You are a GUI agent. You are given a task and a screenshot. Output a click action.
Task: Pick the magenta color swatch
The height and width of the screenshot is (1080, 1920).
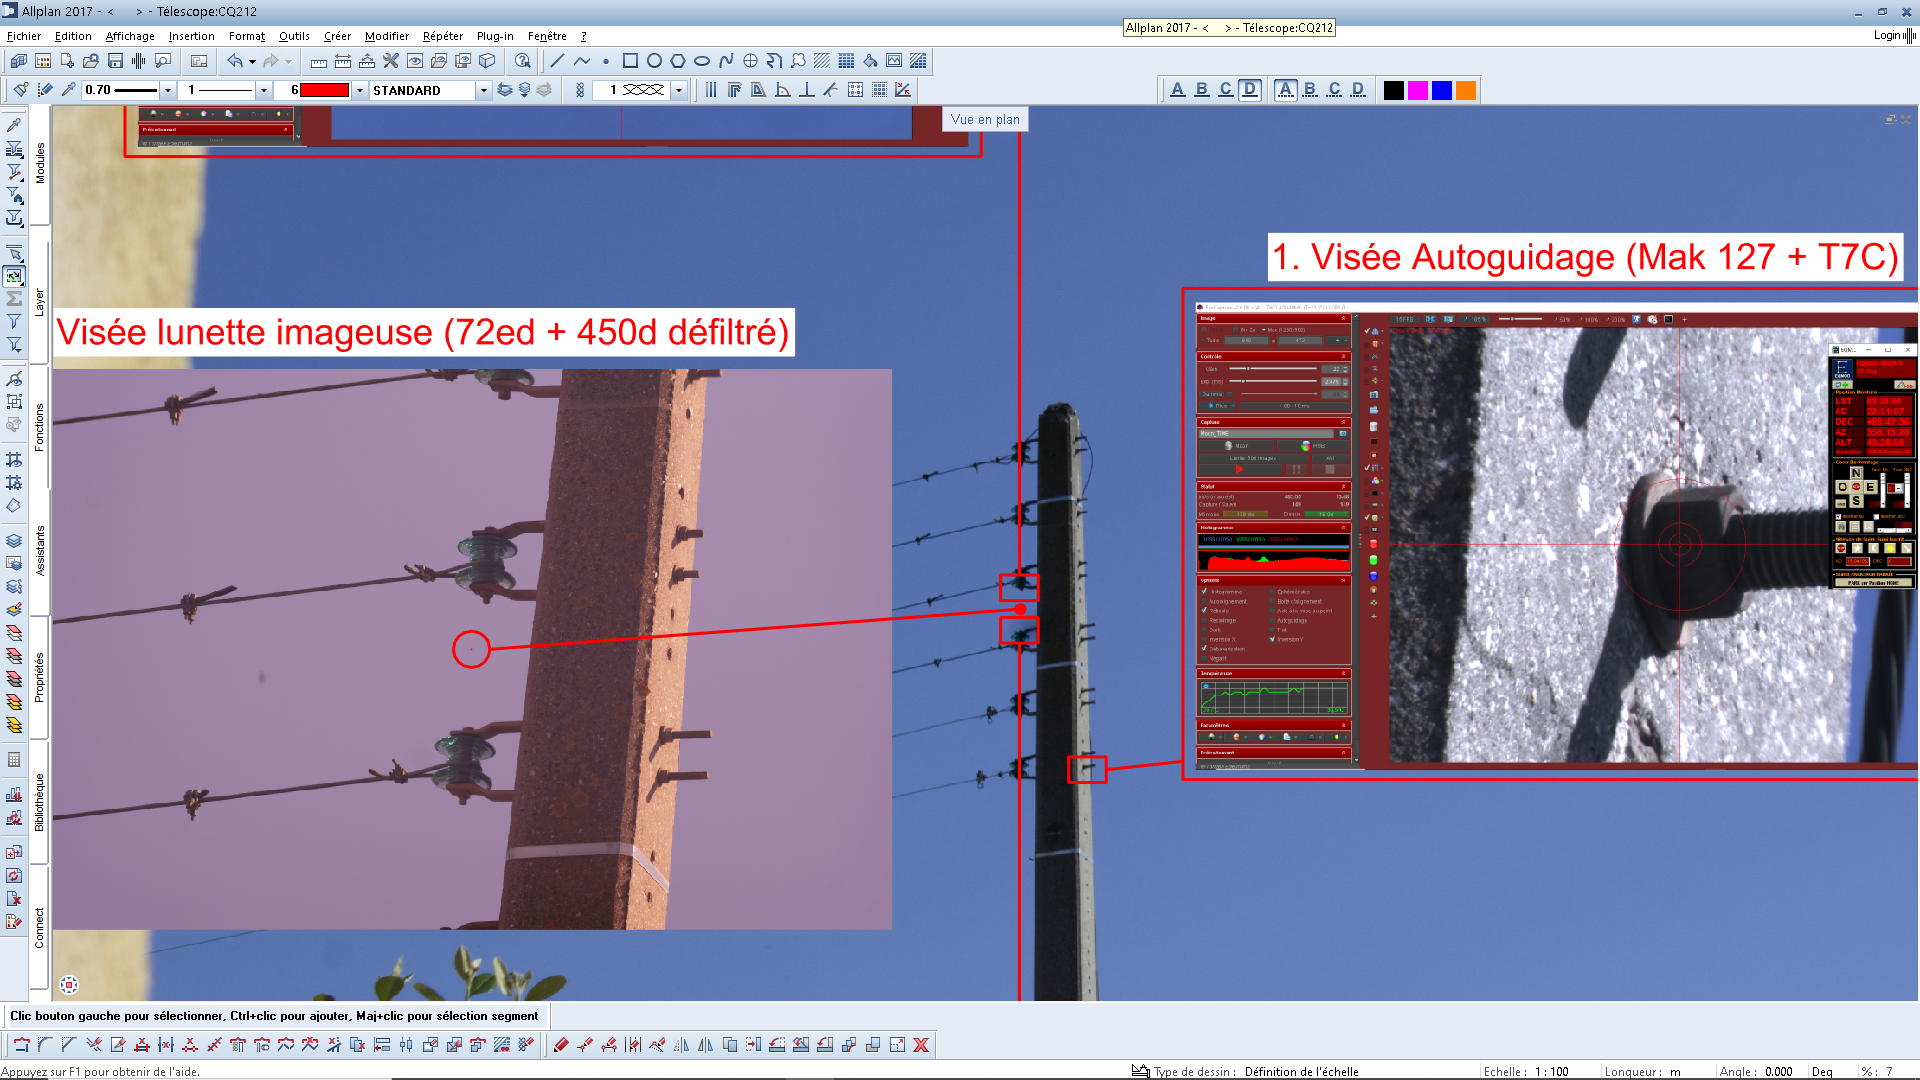point(1418,90)
